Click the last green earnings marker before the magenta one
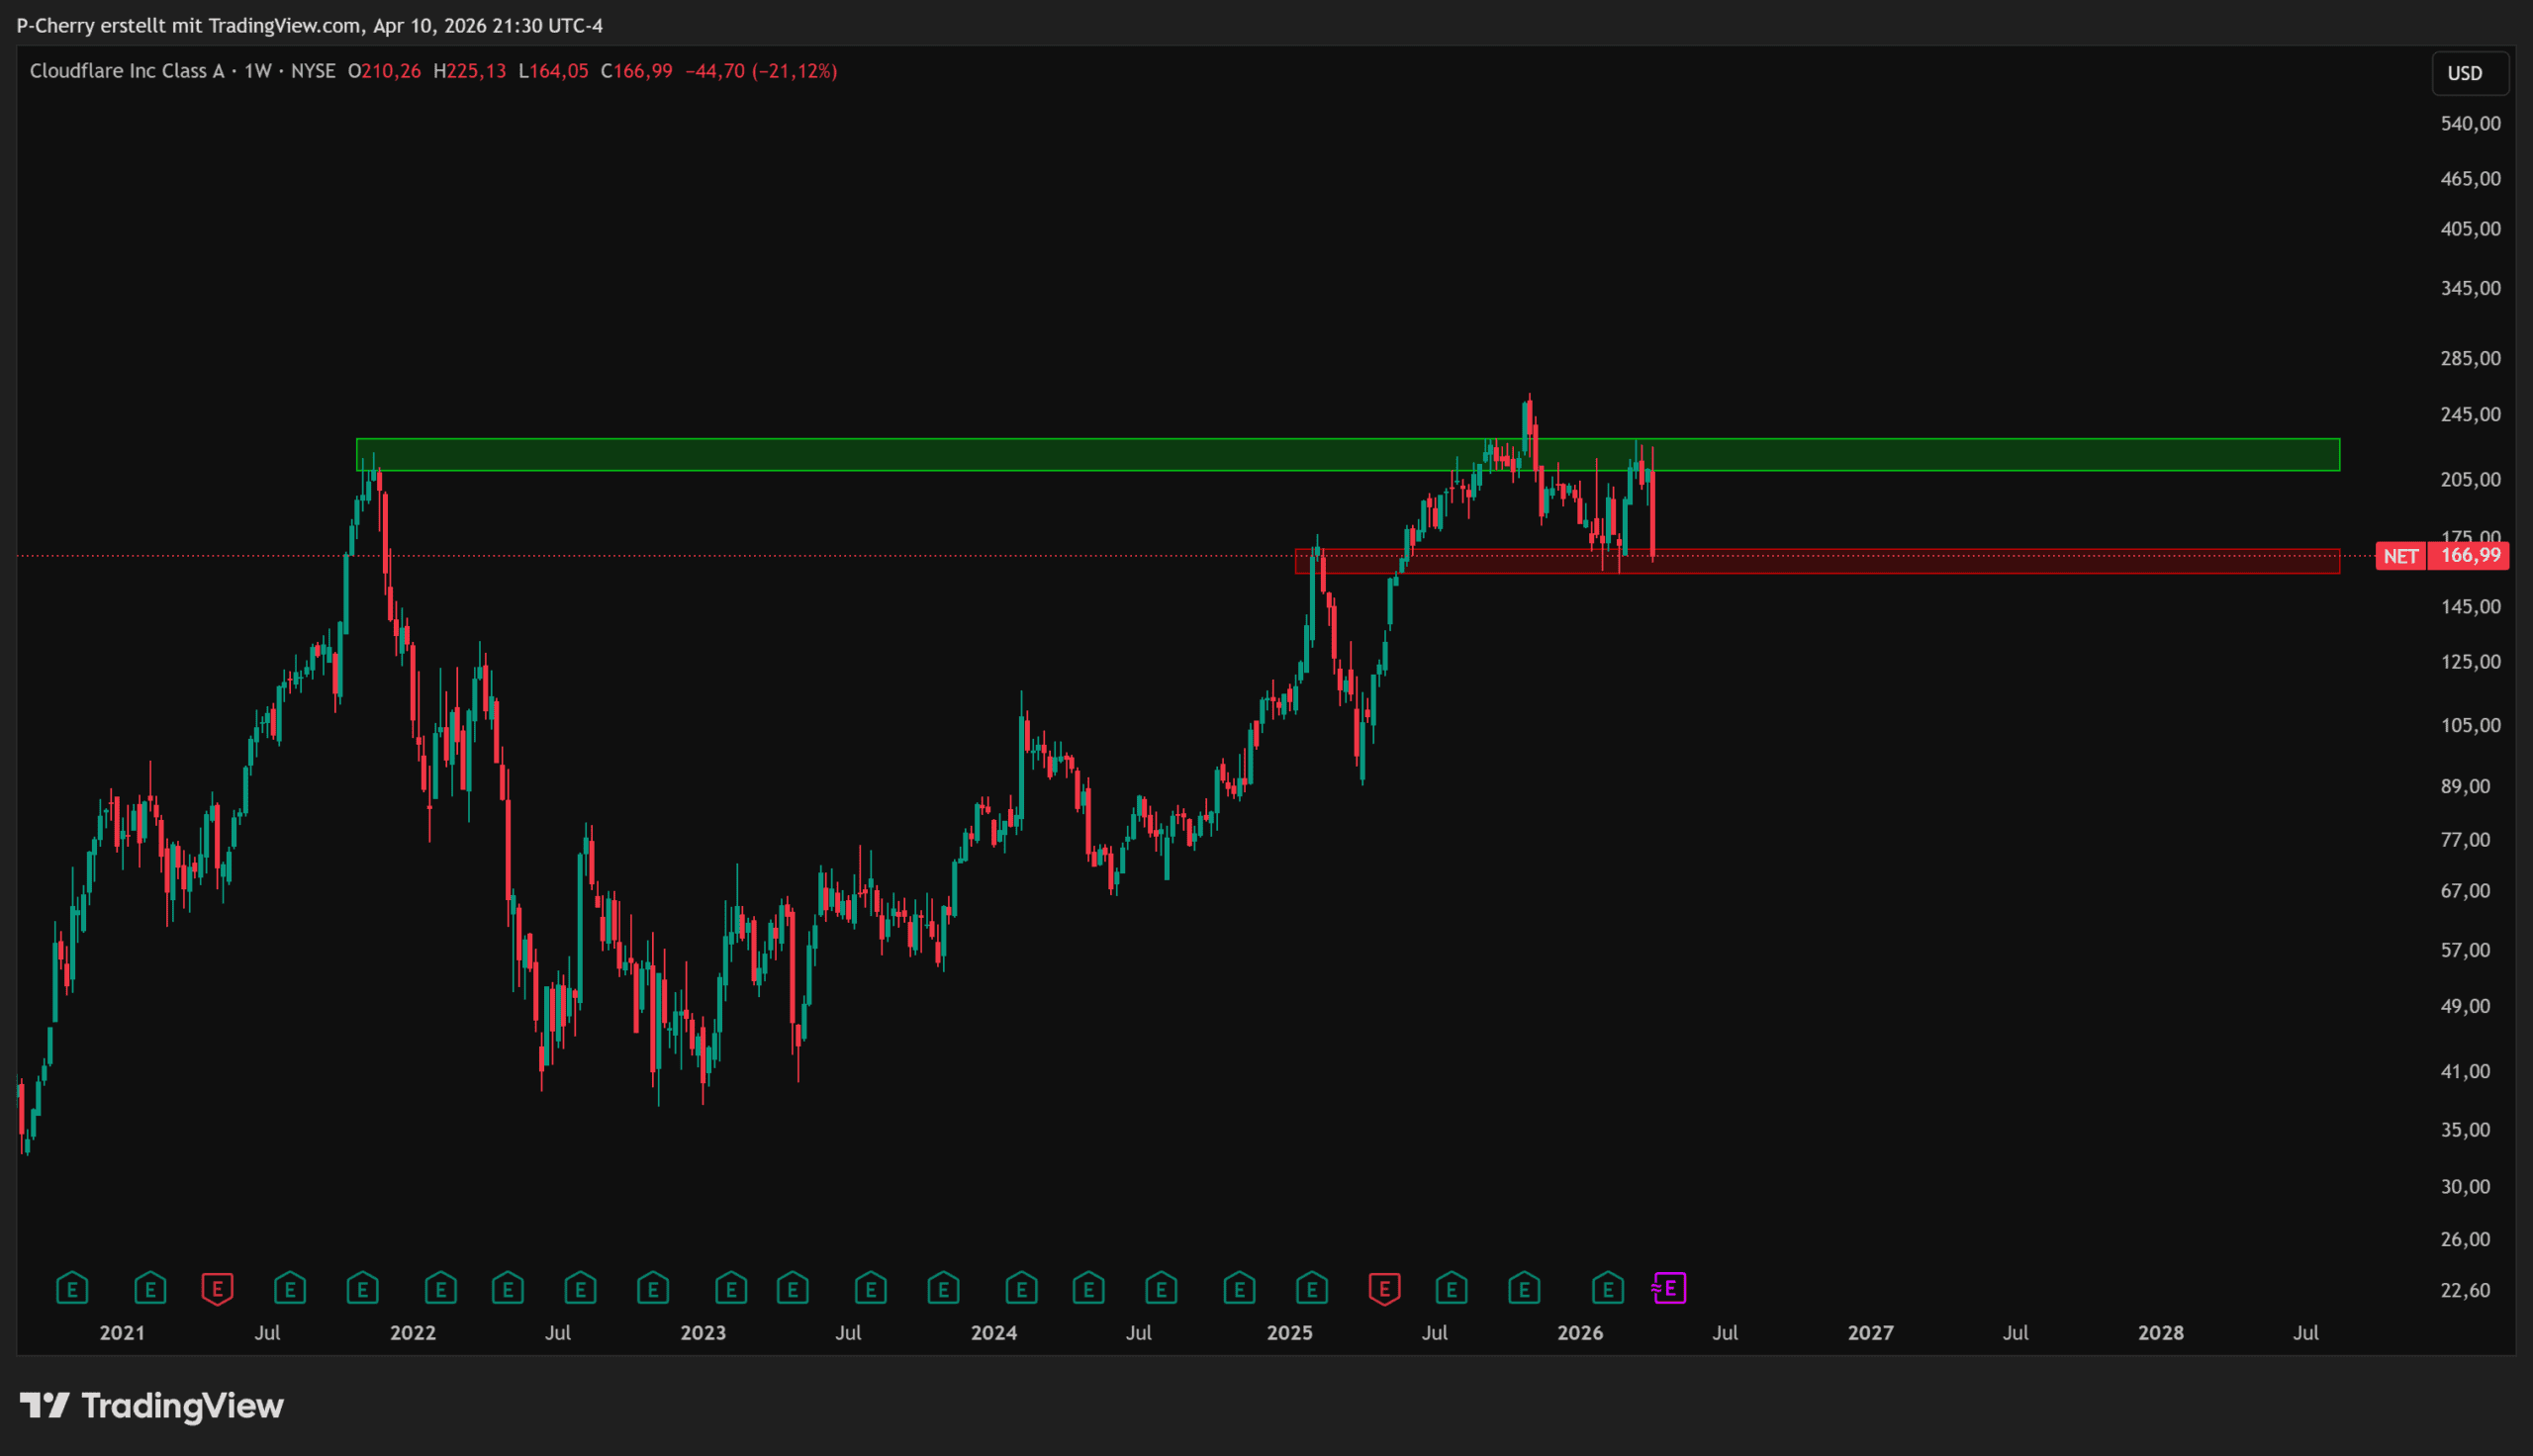Screen dimensions: 2533x1456 tap(1607, 1288)
